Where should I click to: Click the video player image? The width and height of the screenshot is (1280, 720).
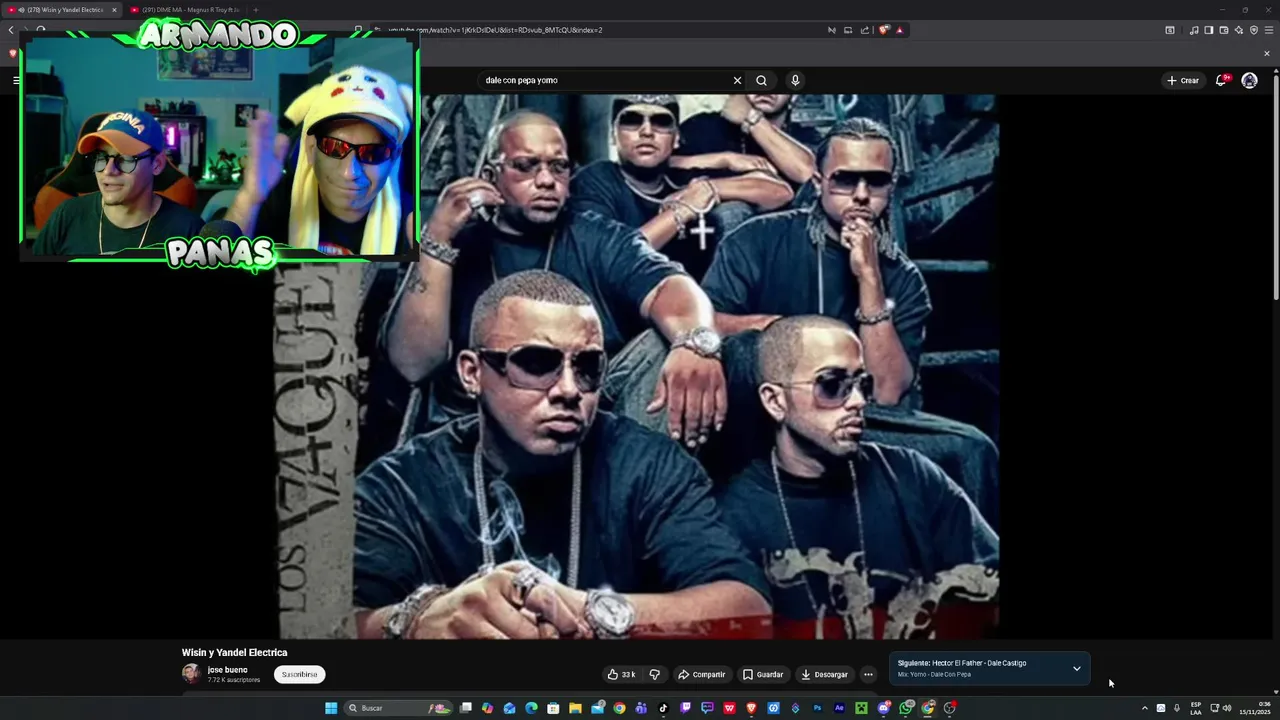[637, 366]
